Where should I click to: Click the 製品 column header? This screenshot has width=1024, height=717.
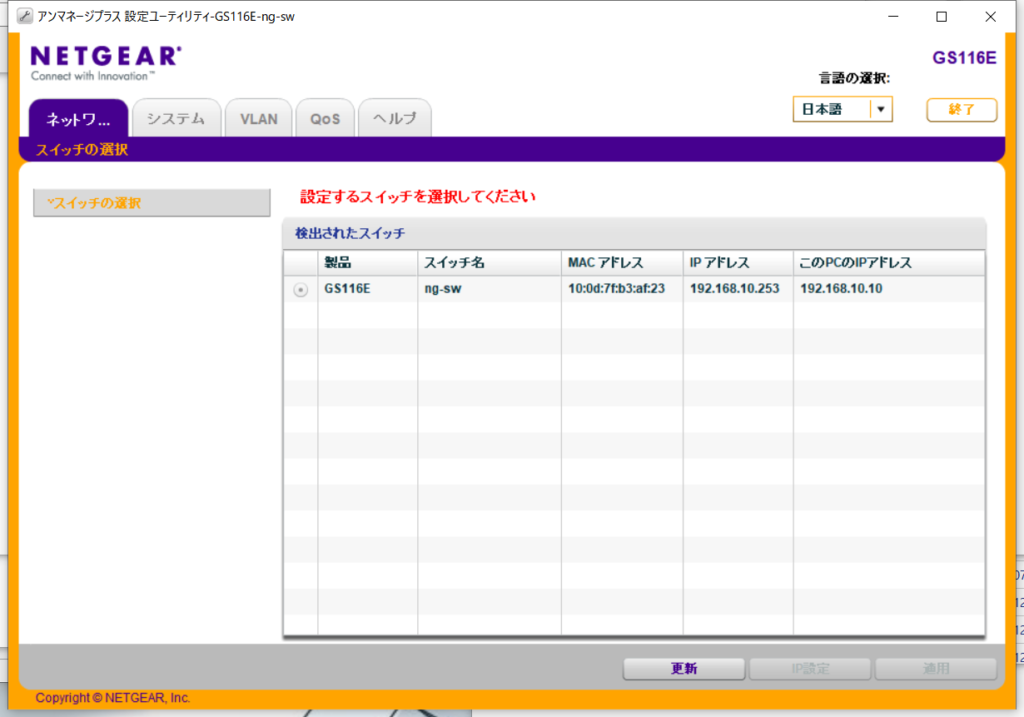pyautogui.click(x=368, y=263)
